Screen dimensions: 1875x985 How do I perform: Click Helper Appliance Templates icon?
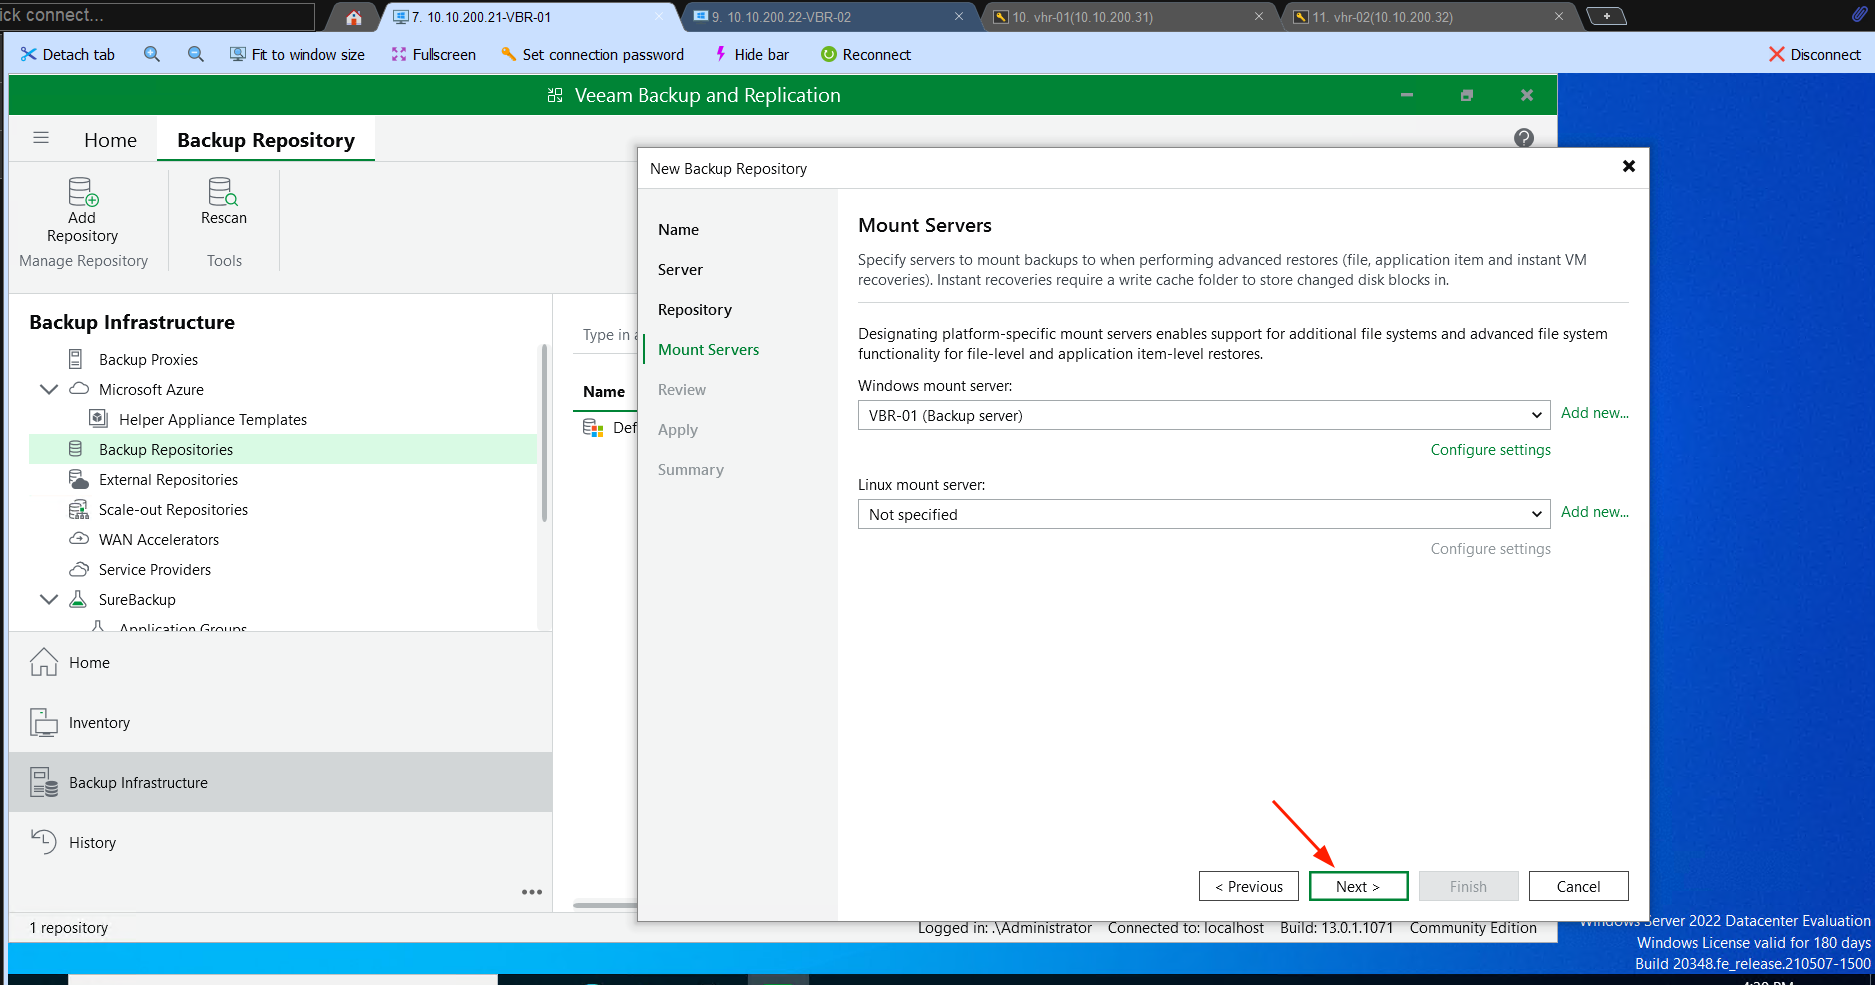click(x=98, y=419)
